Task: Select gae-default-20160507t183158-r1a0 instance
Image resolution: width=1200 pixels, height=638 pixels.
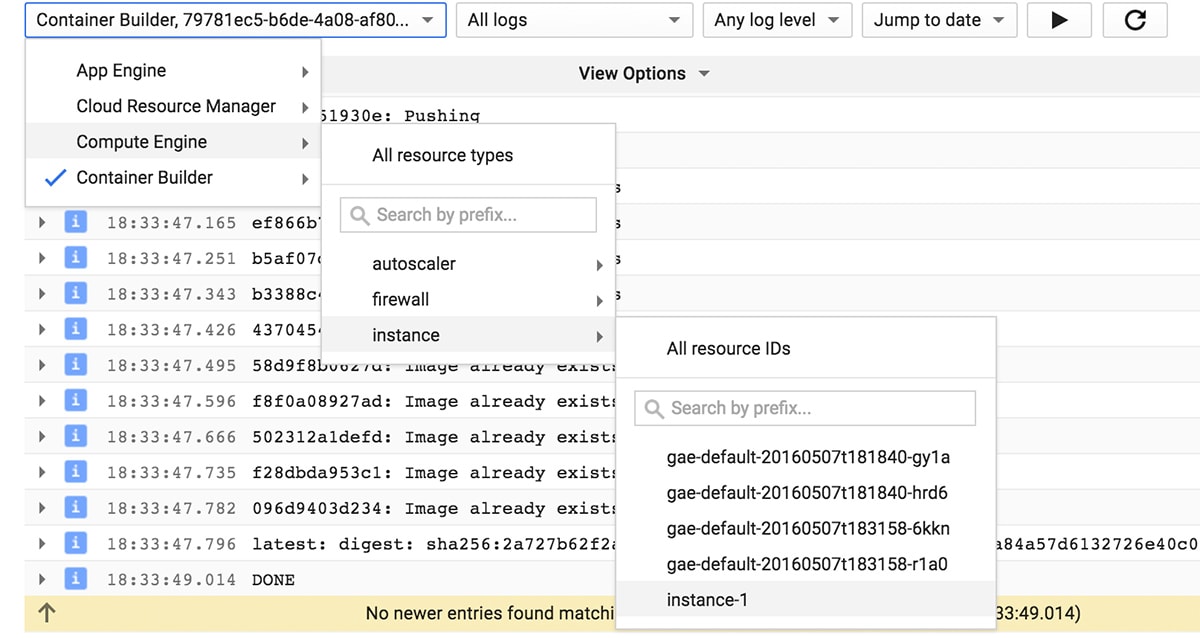Action: [x=806, y=564]
